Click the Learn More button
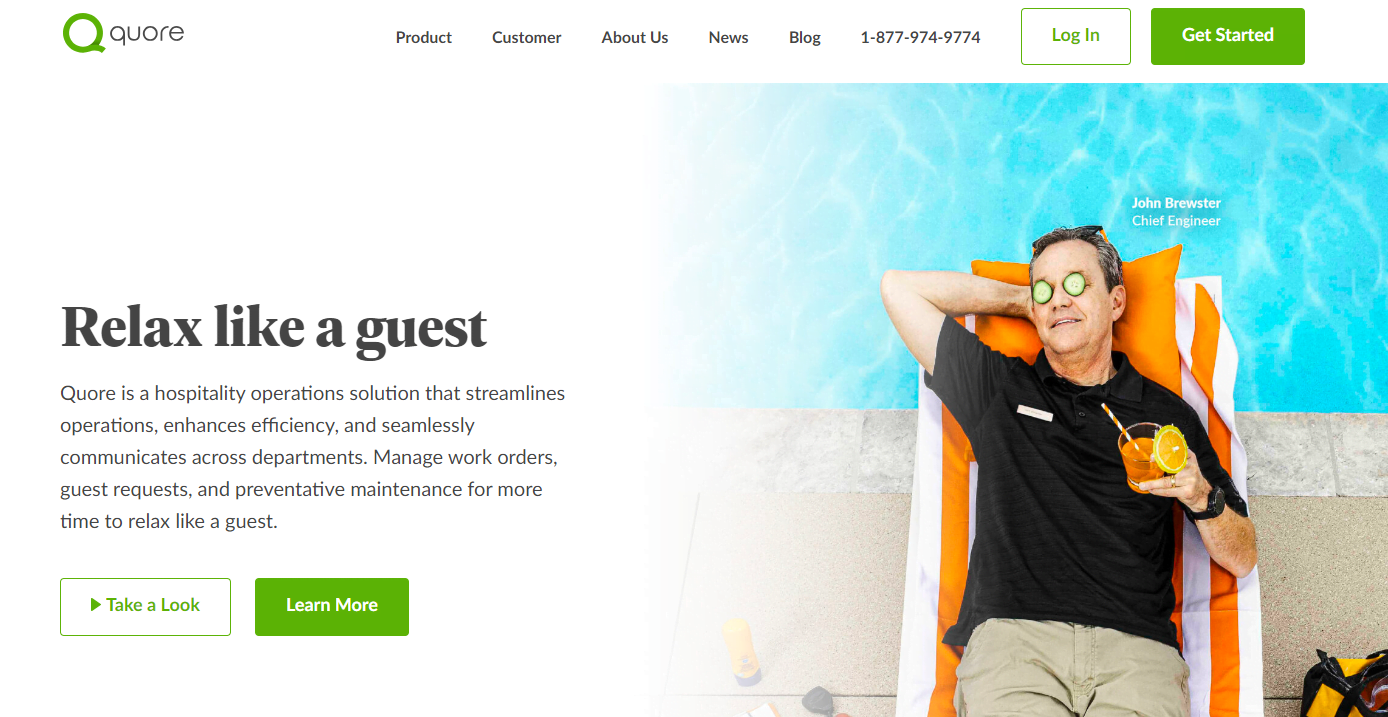1388x717 pixels. [x=332, y=606]
